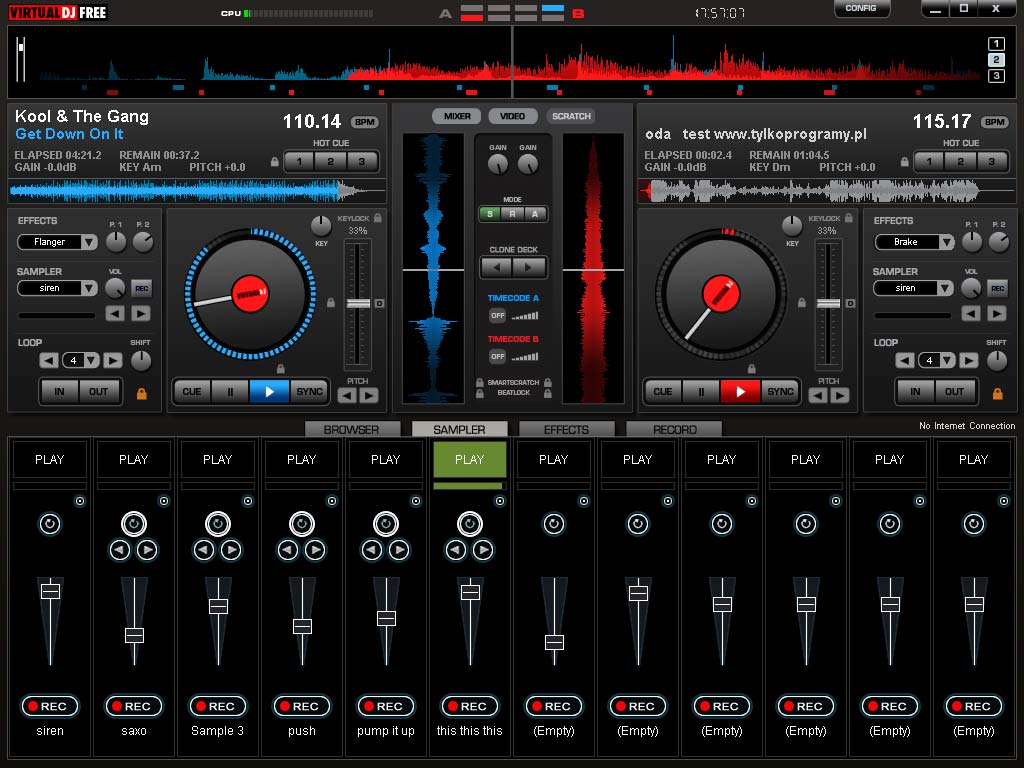Click the right deck vinyl platter
This screenshot has height=768, width=1024.
721,294
